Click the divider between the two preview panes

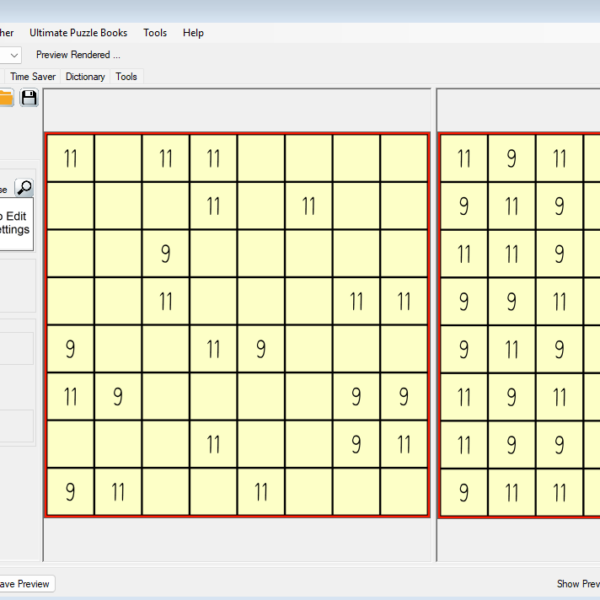click(x=434, y=320)
